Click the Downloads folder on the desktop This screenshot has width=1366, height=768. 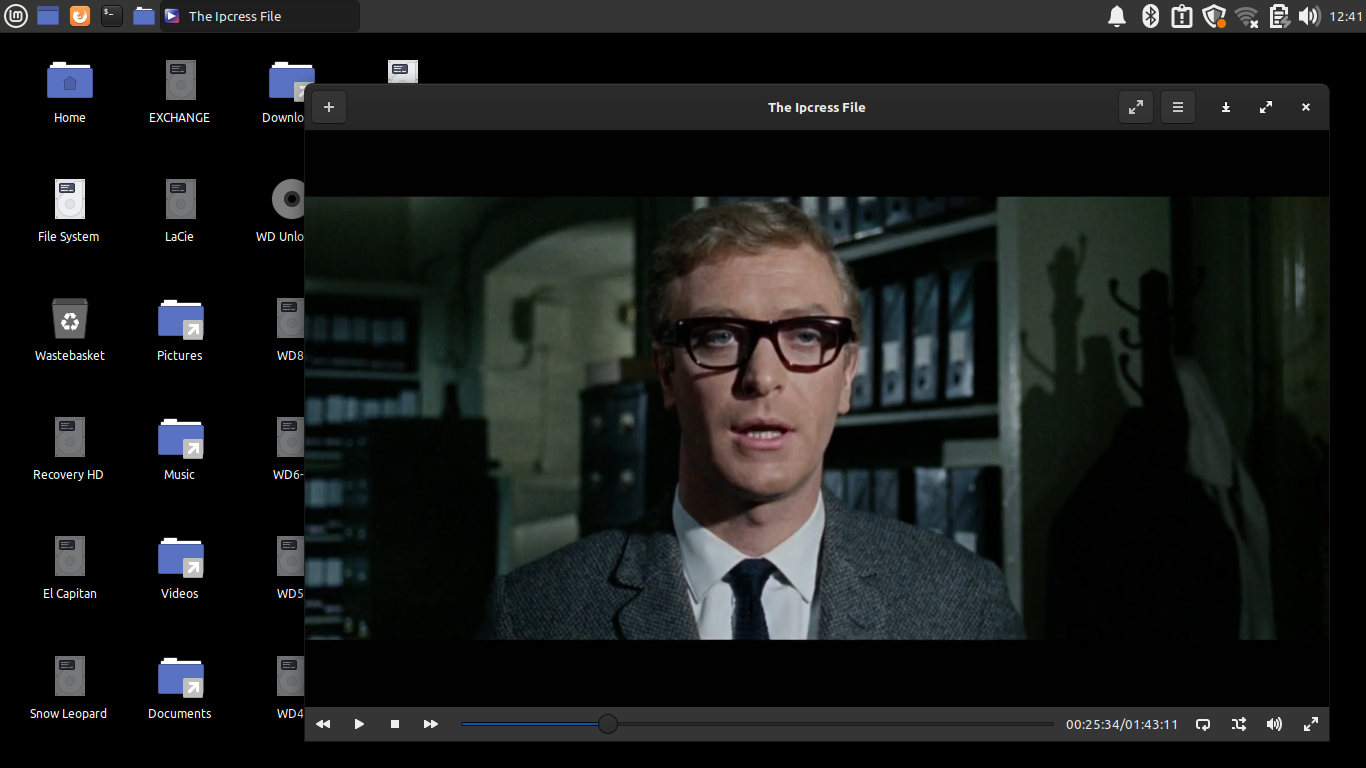point(285,92)
